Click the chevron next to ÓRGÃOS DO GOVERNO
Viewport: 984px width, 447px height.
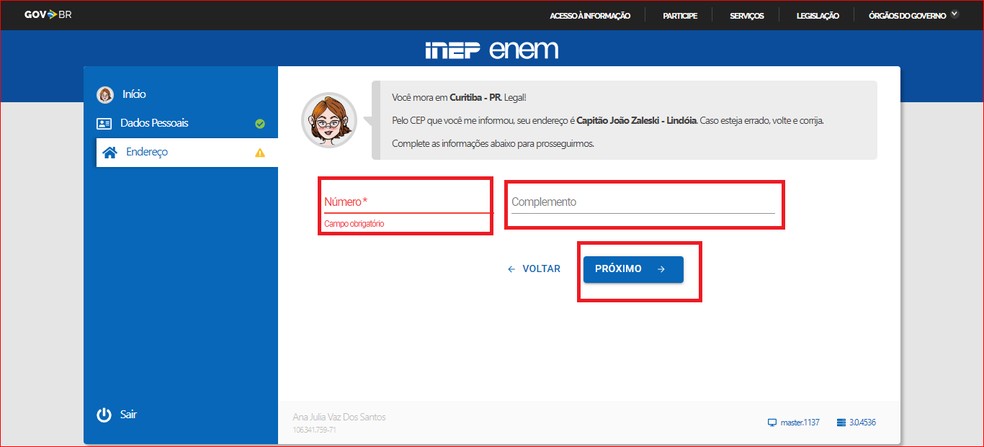click(955, 14)
